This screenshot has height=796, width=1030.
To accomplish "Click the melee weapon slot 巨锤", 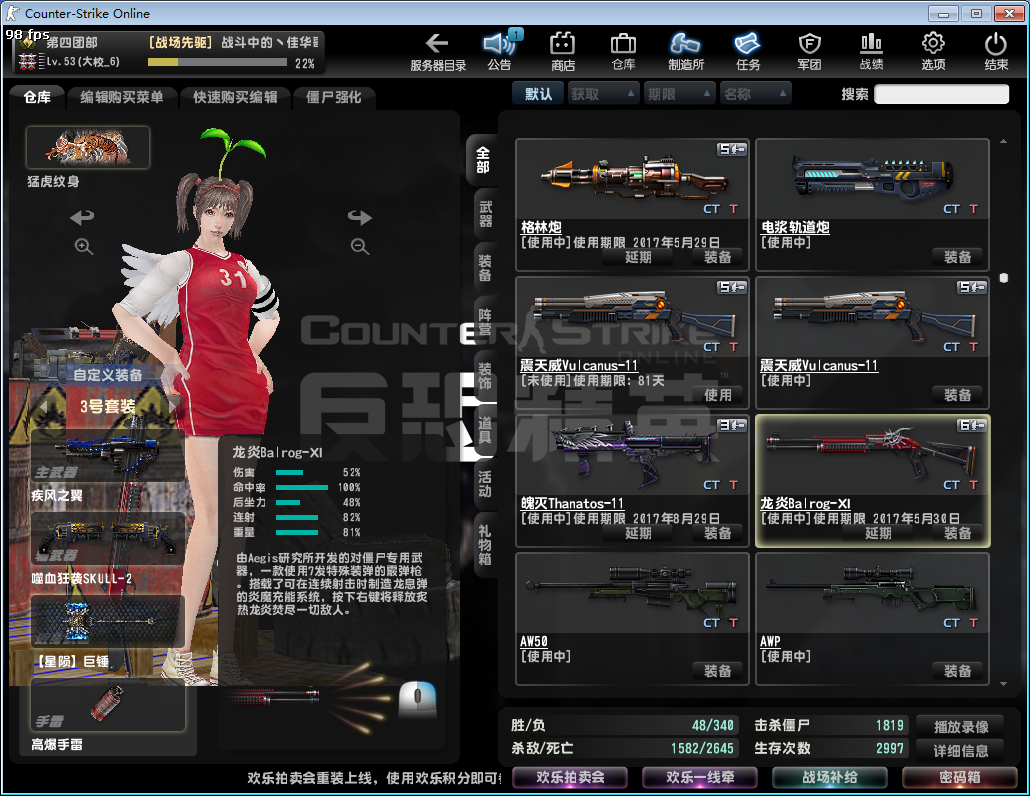I will (106, 621).
